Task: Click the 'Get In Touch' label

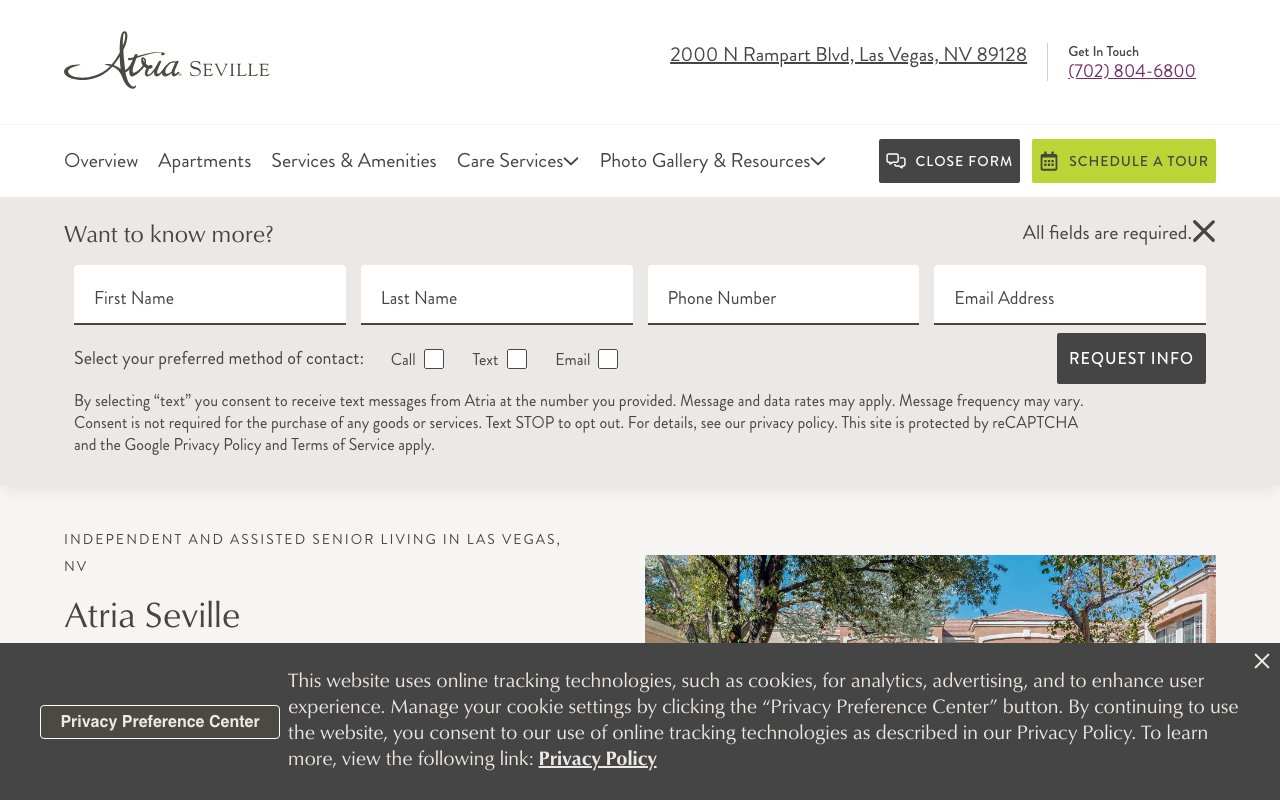Action: tap(1103, 51)
